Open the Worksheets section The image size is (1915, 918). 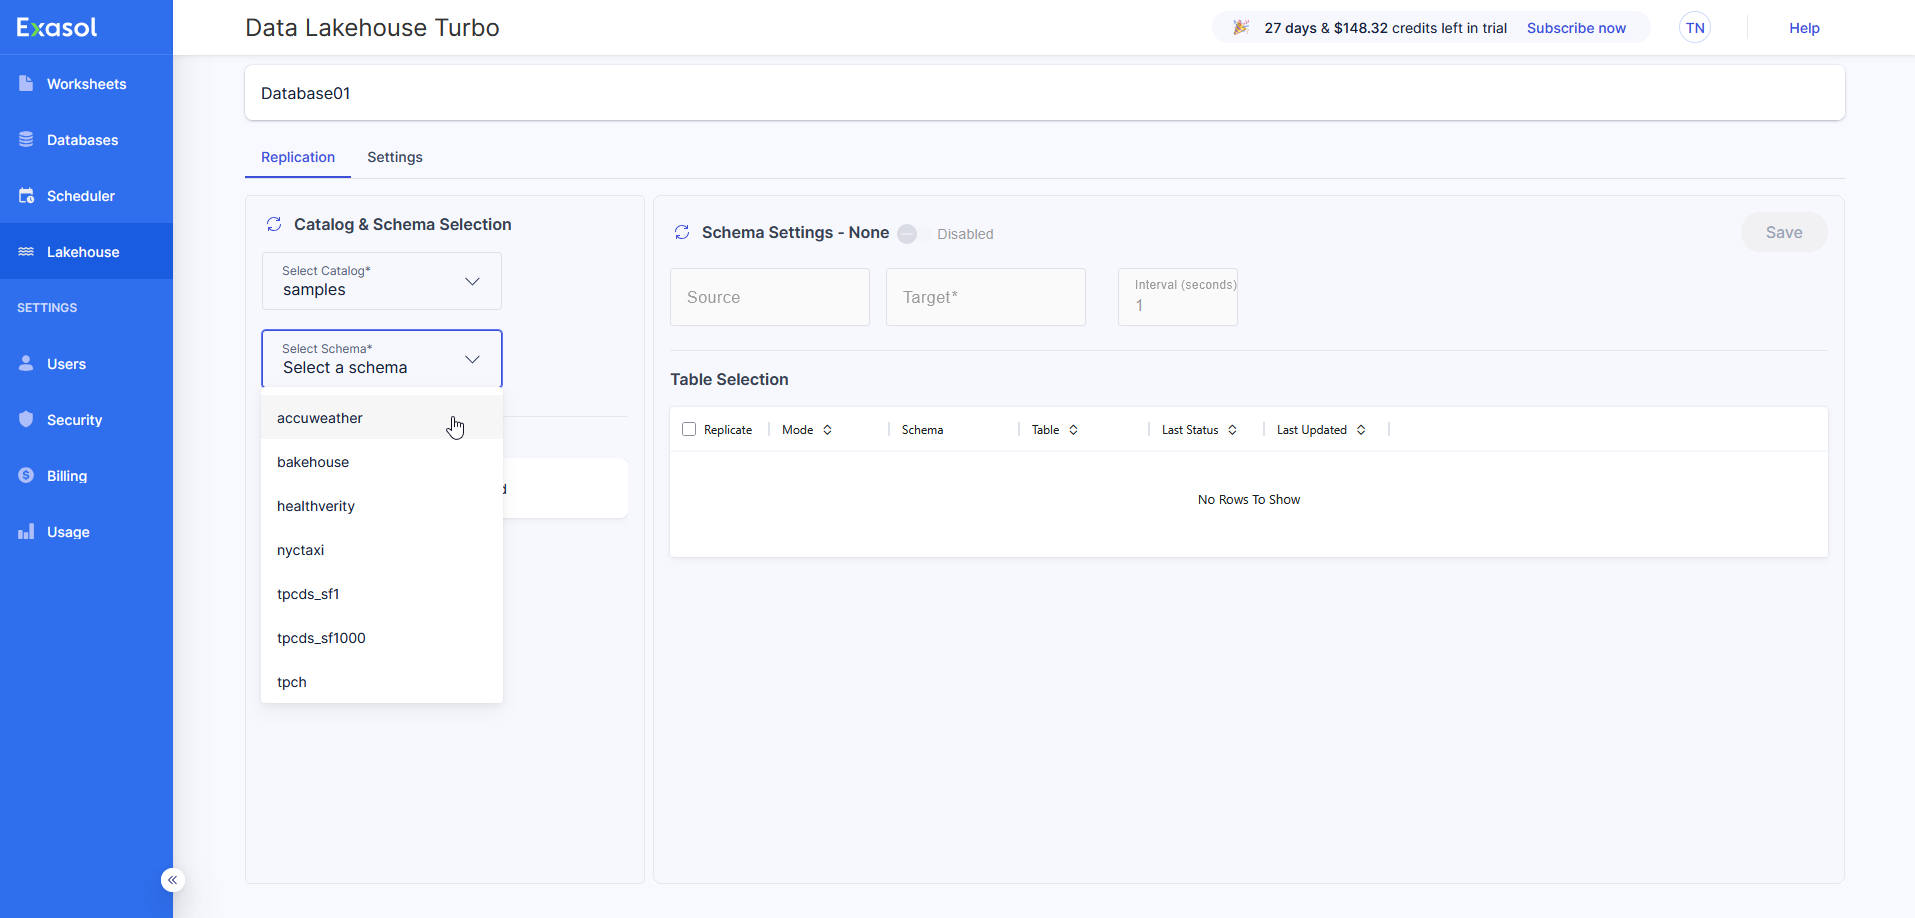[87, 84]
